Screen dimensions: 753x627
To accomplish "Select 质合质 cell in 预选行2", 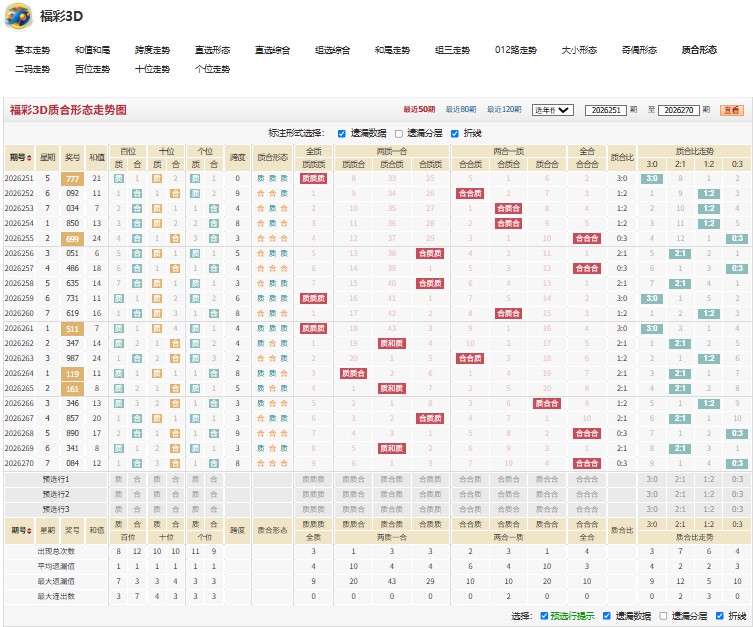I will click(x=392, y=494).
